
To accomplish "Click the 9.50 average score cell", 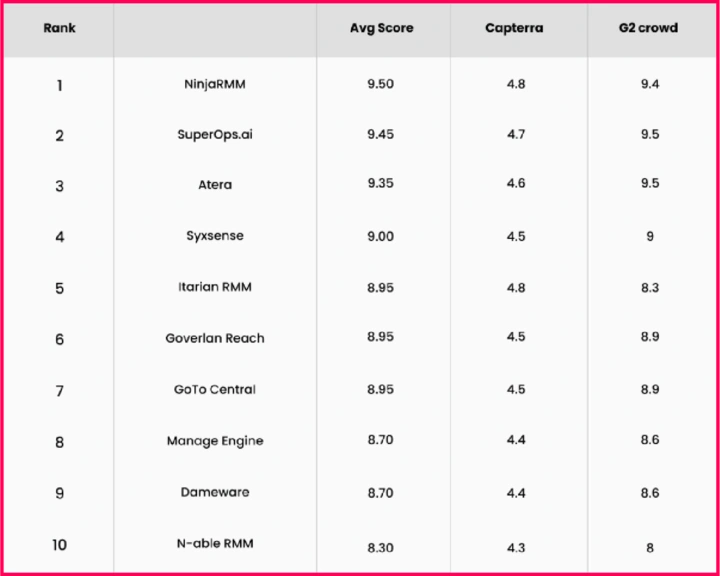I will tap(380, 84).
